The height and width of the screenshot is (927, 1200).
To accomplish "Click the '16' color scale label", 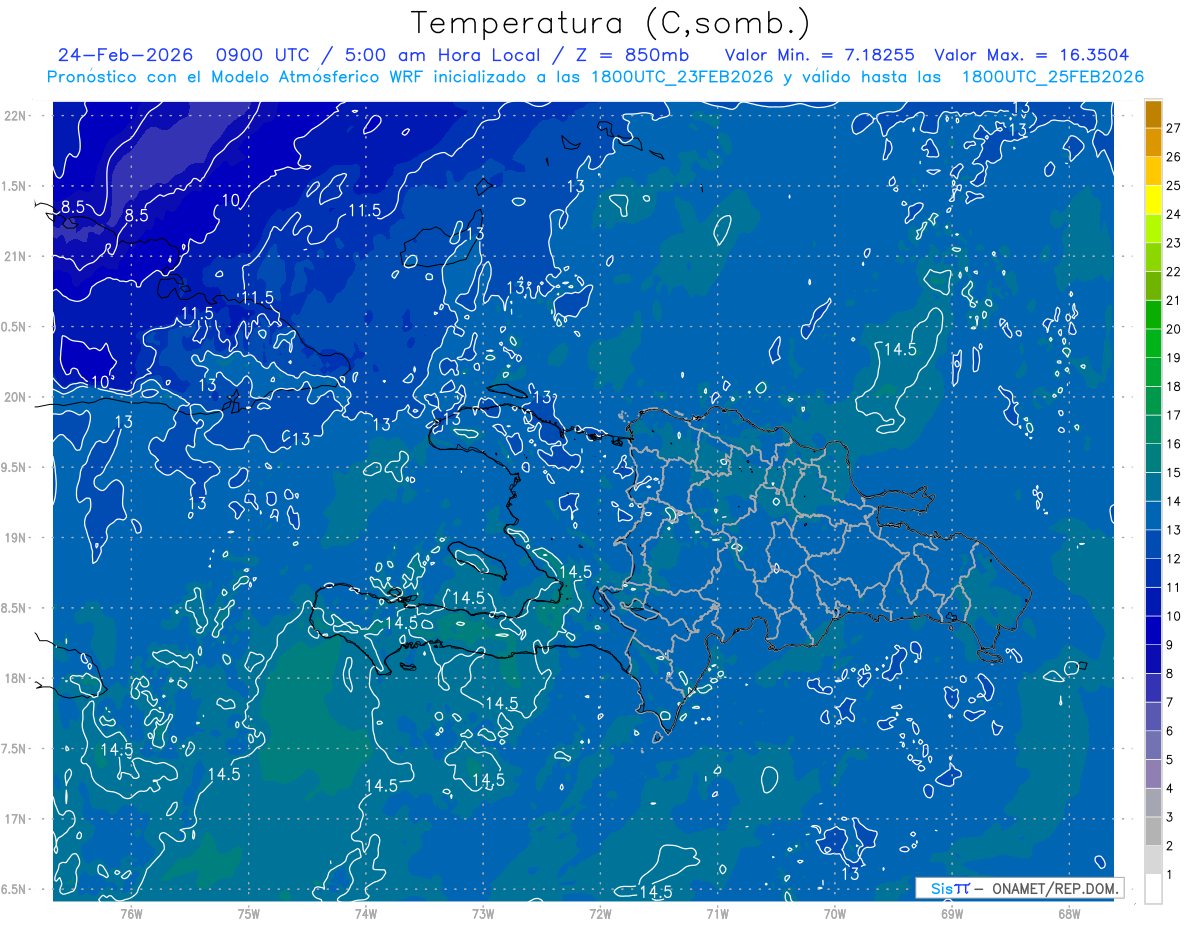I will point(1174,444).
